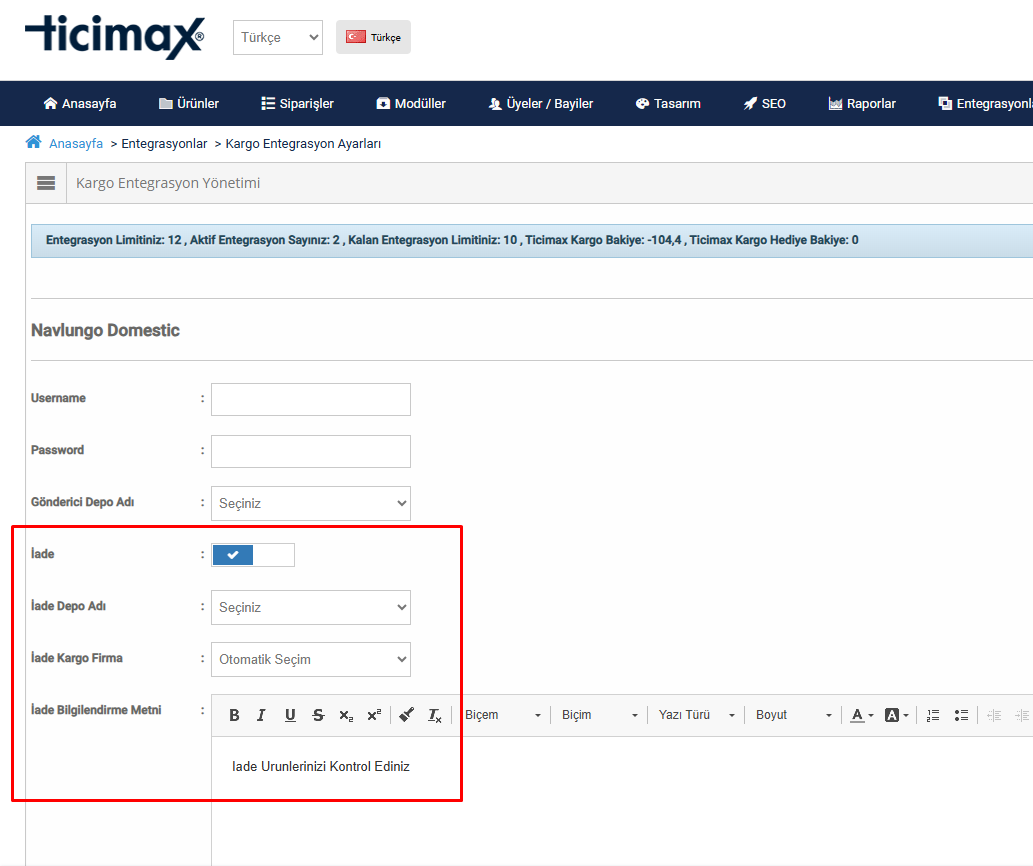Insert a numbered list
The image size is (1033, 866).
933,715
